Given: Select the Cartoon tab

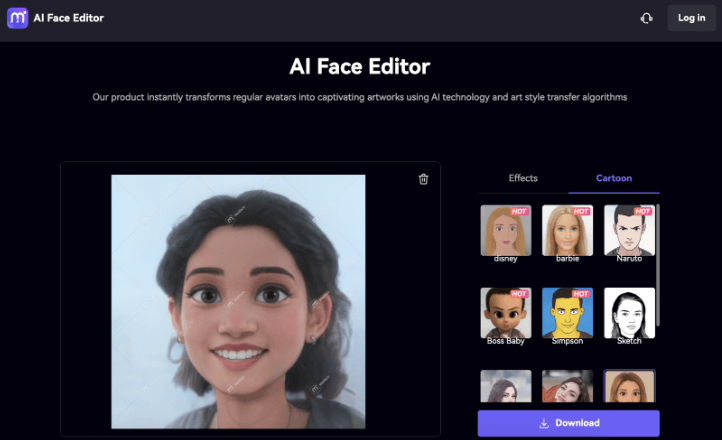Looking at the screenshot, I should tap(614, 178).
